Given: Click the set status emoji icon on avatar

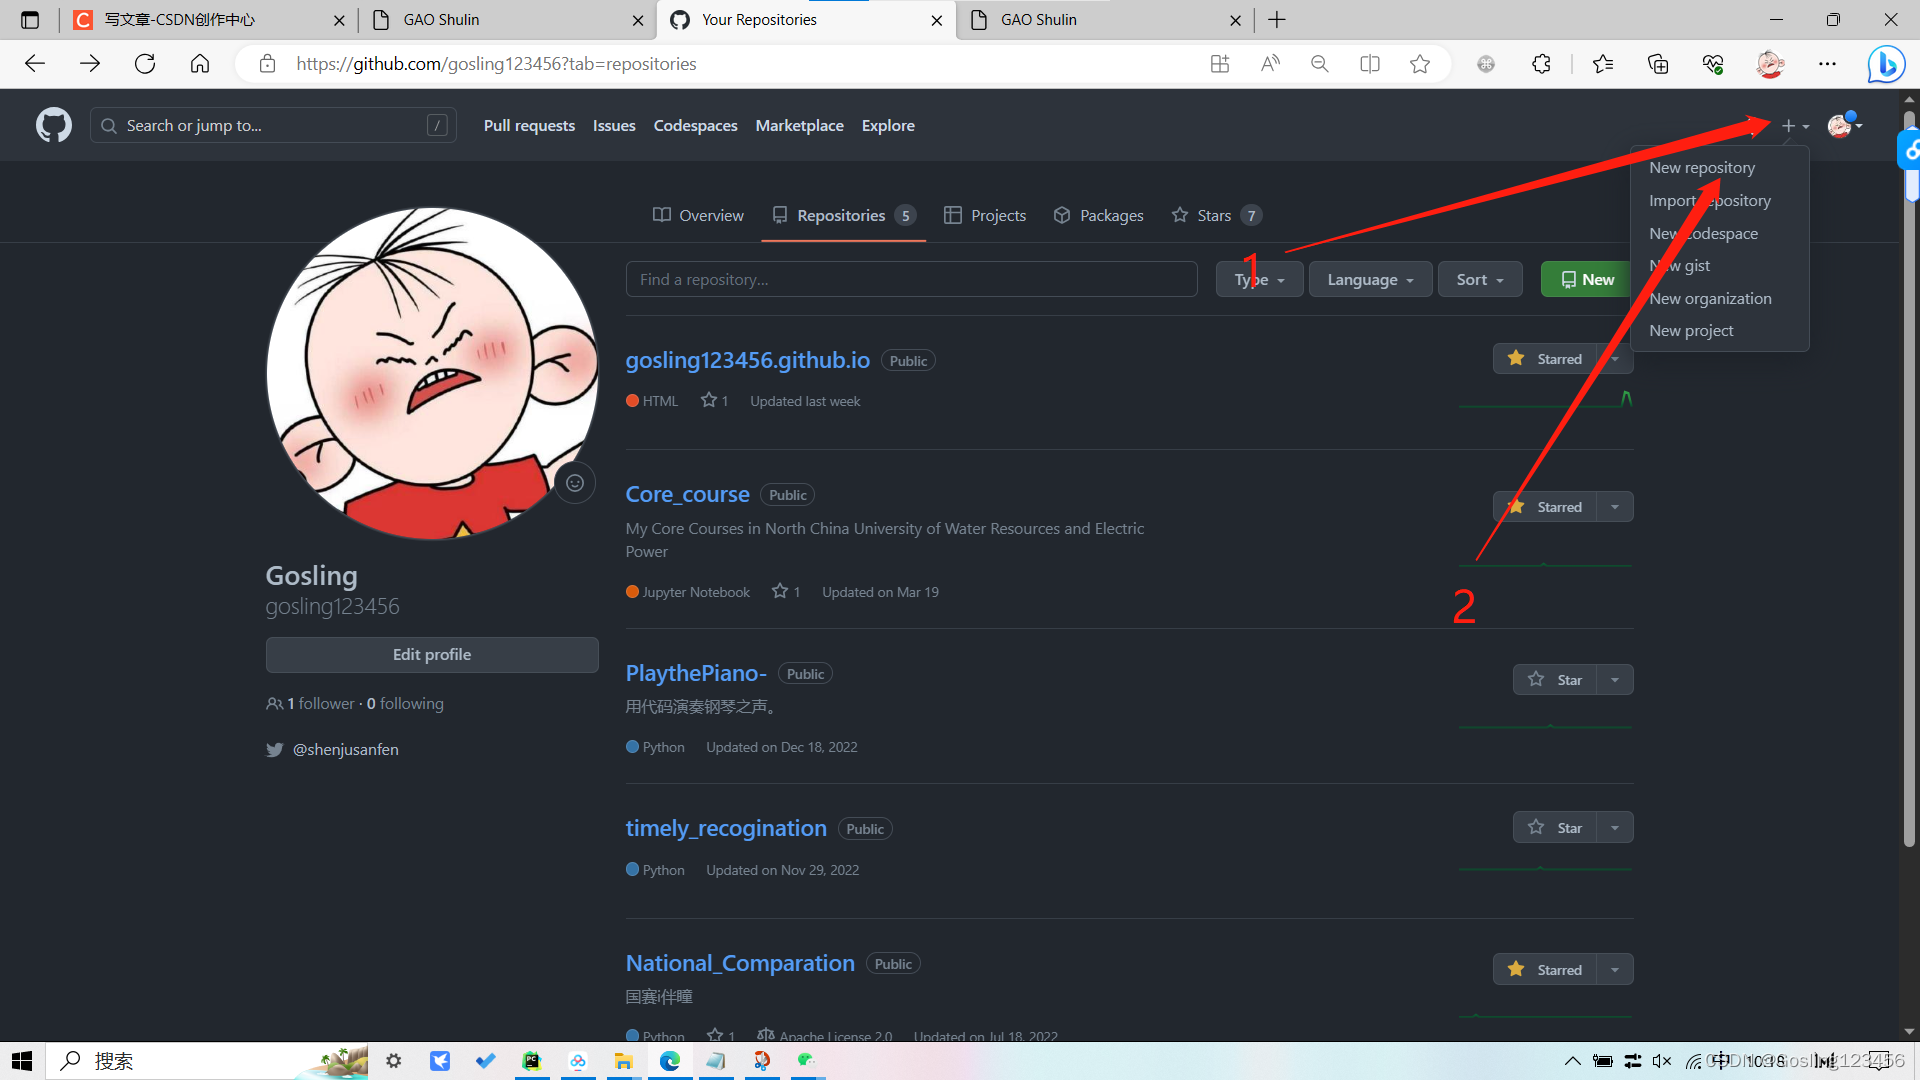Looking at the screenshot, I should (575, 483).
